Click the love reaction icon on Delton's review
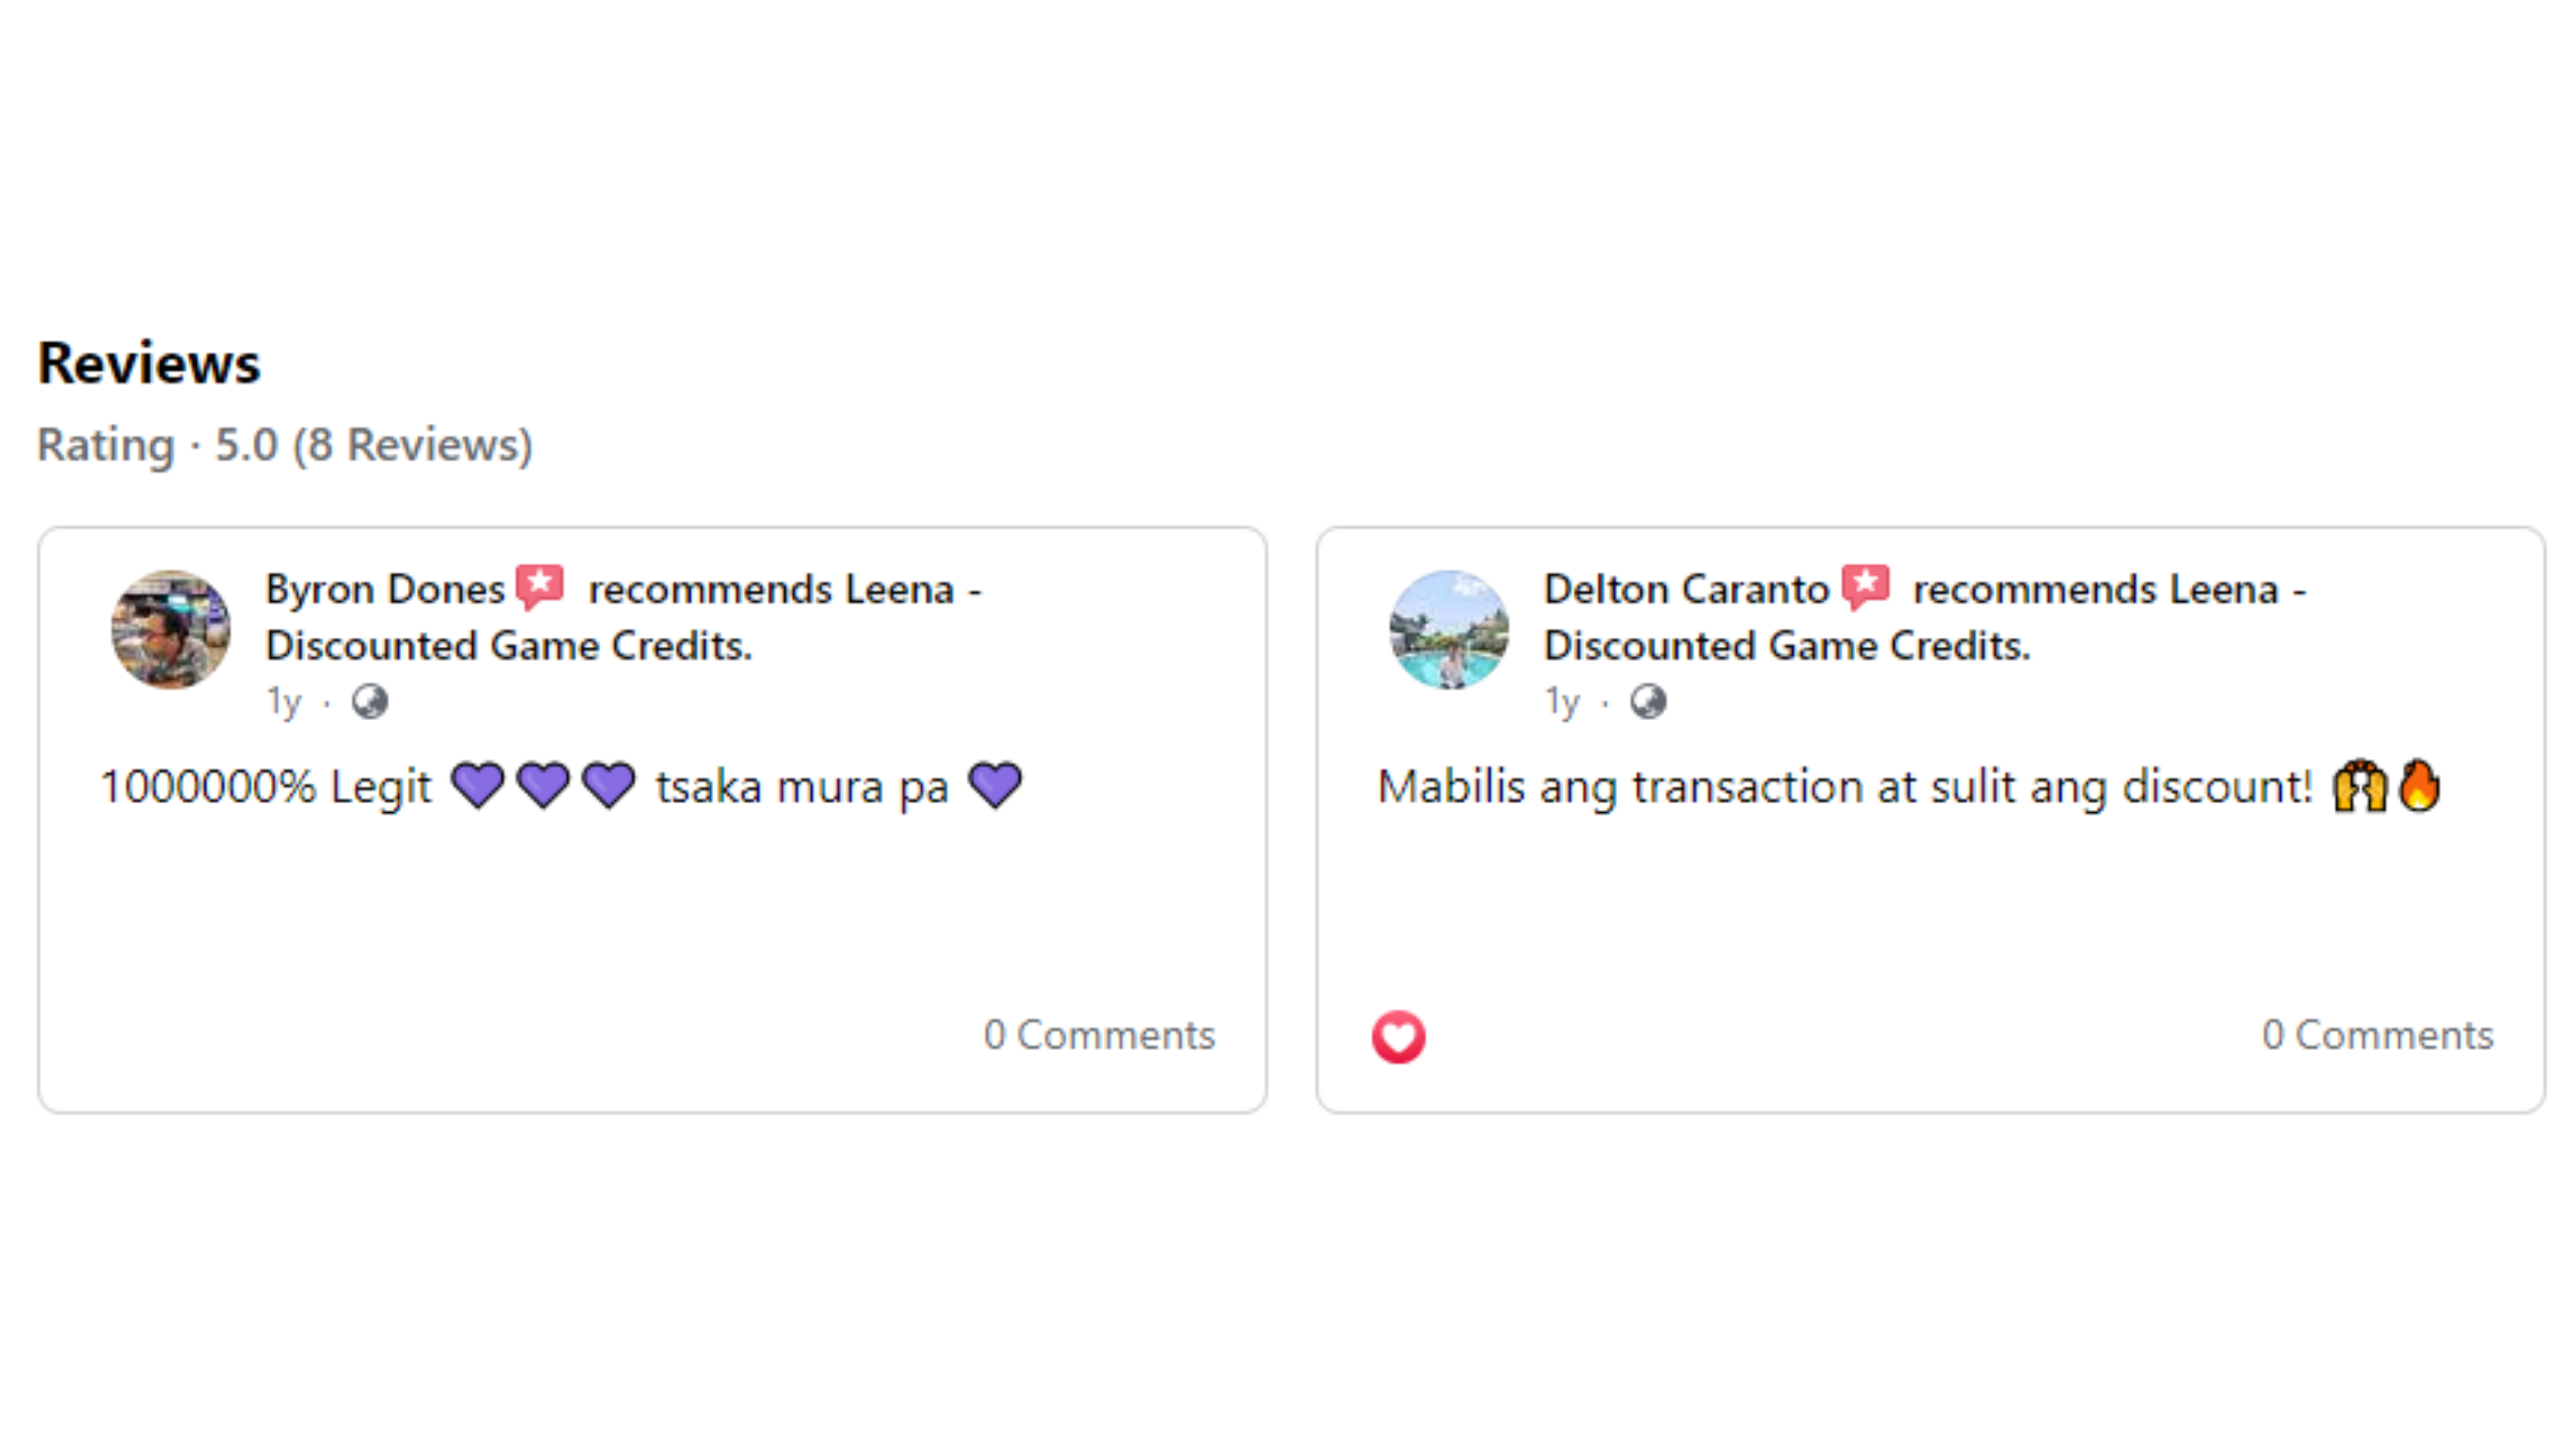Viewport: 2576px width, 1449px height. [1398, 1037]
